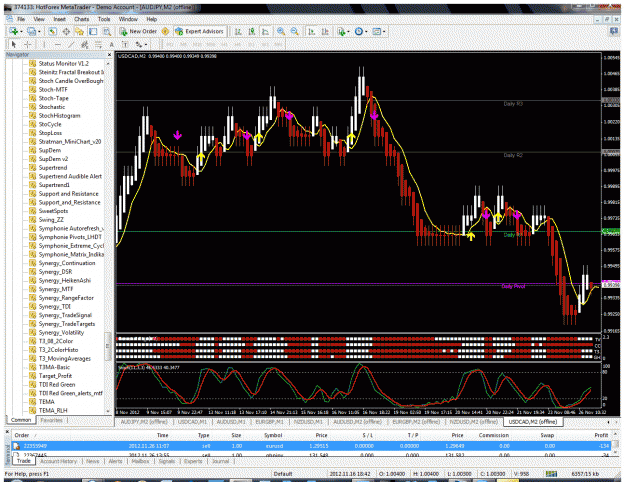625x482 pixels.
Task: Open the NZDUSD,M2 (offline) chart tab
Action: (474, 421)
